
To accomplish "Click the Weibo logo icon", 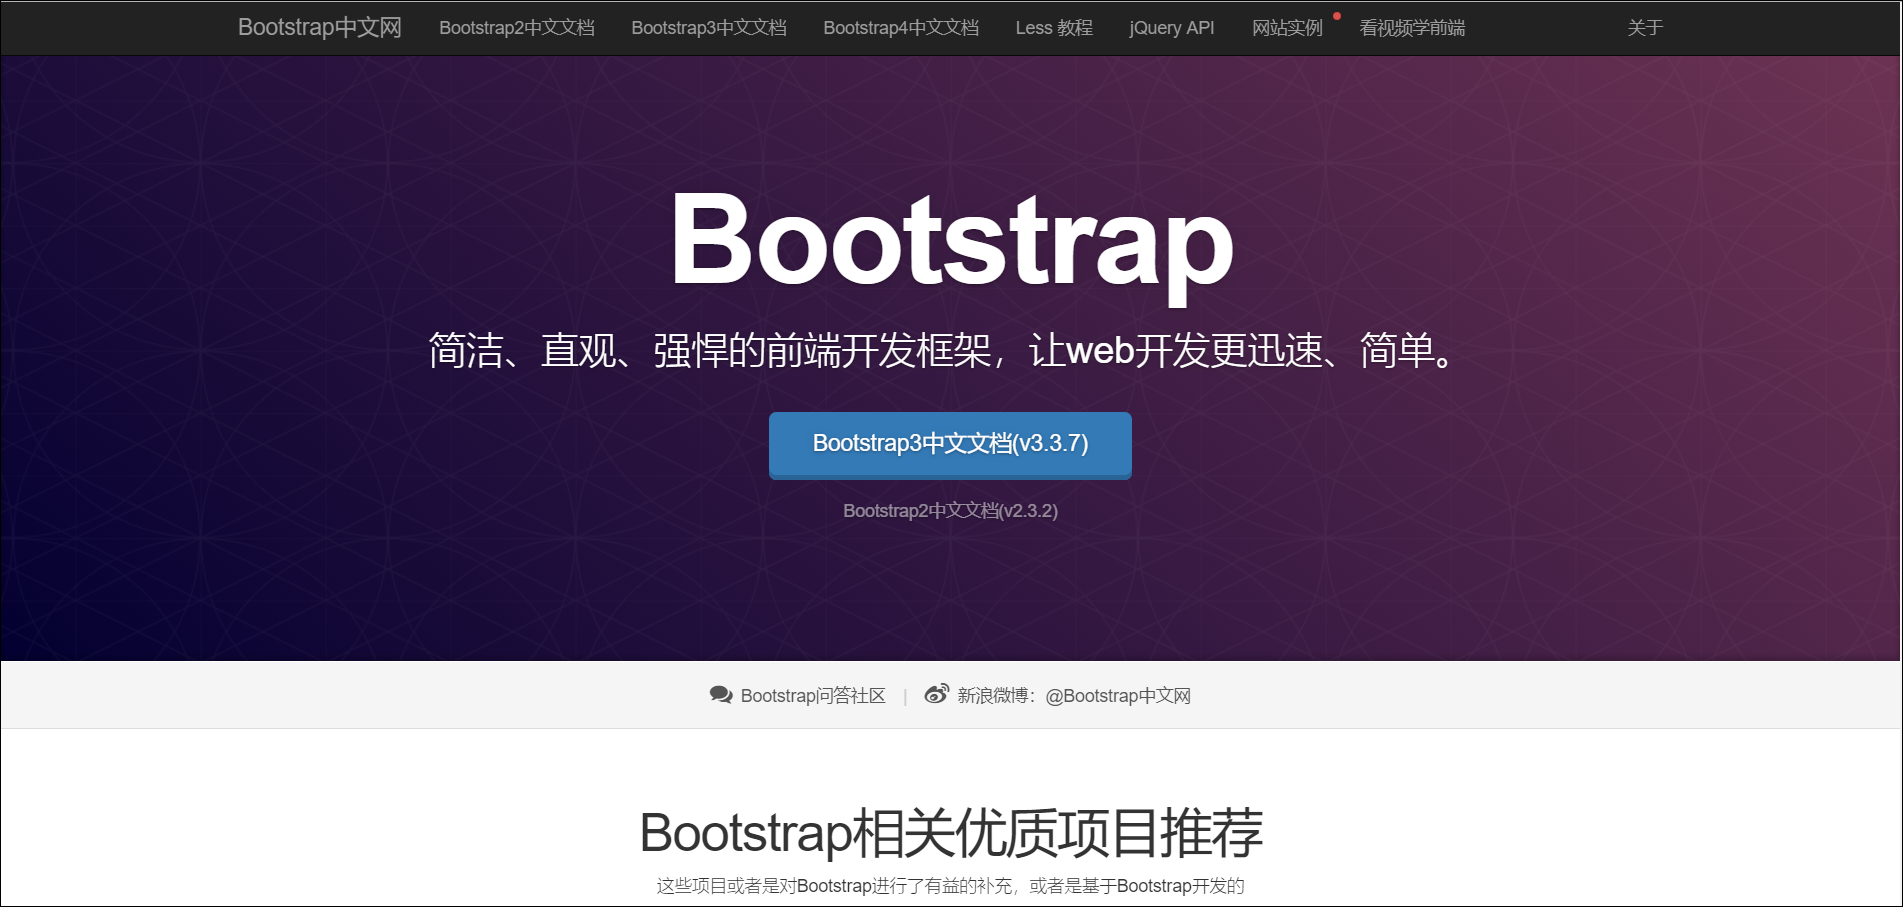I will click(x=936, y=694).
